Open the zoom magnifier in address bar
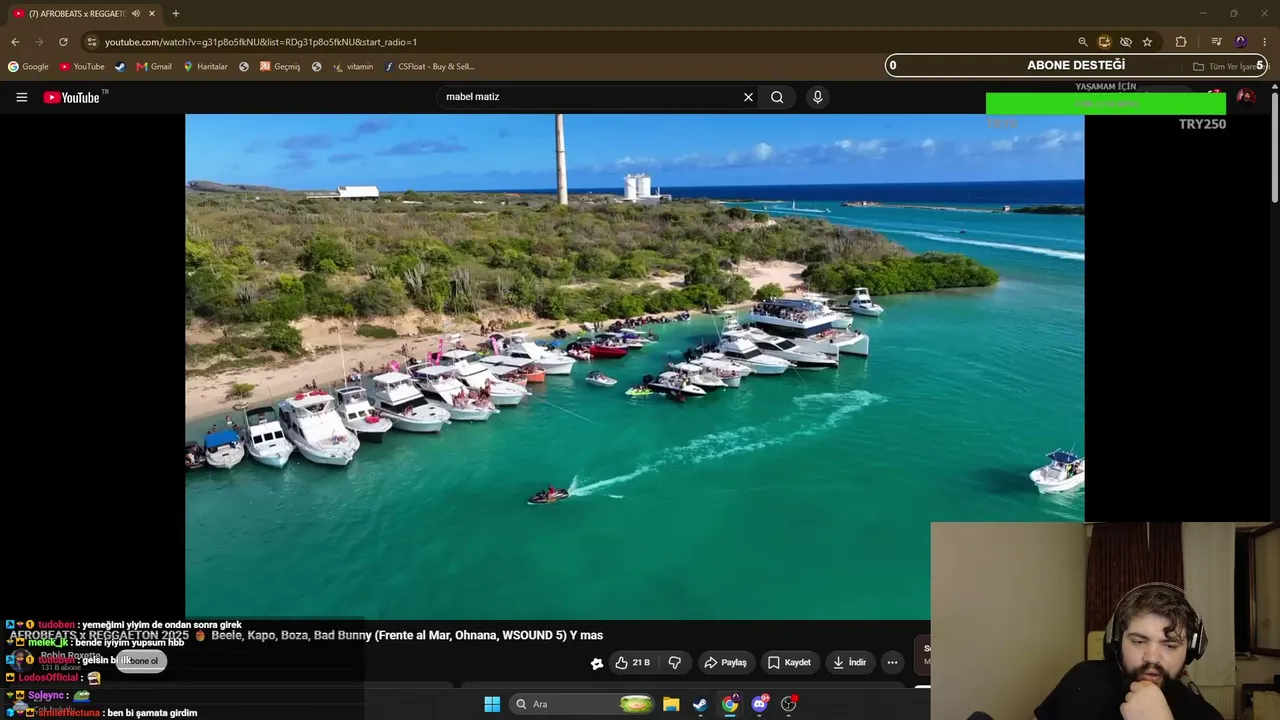1280x720 pixels. tap(1082, 42)
